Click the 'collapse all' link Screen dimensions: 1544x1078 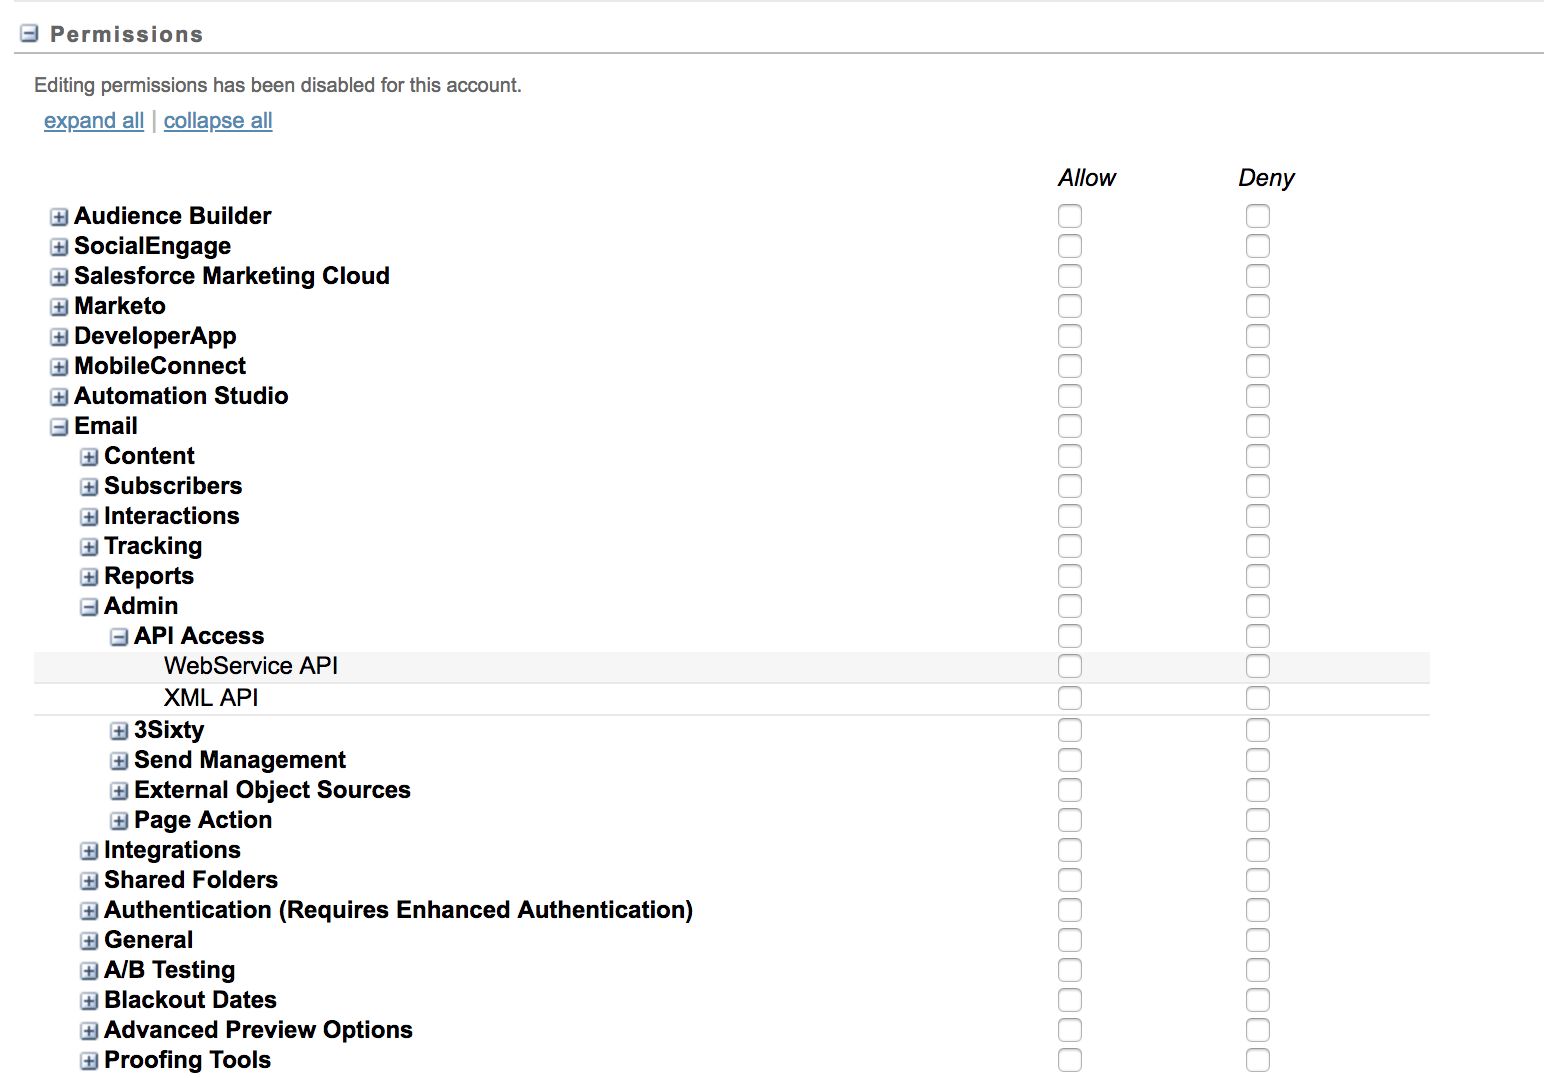point(218,120)
